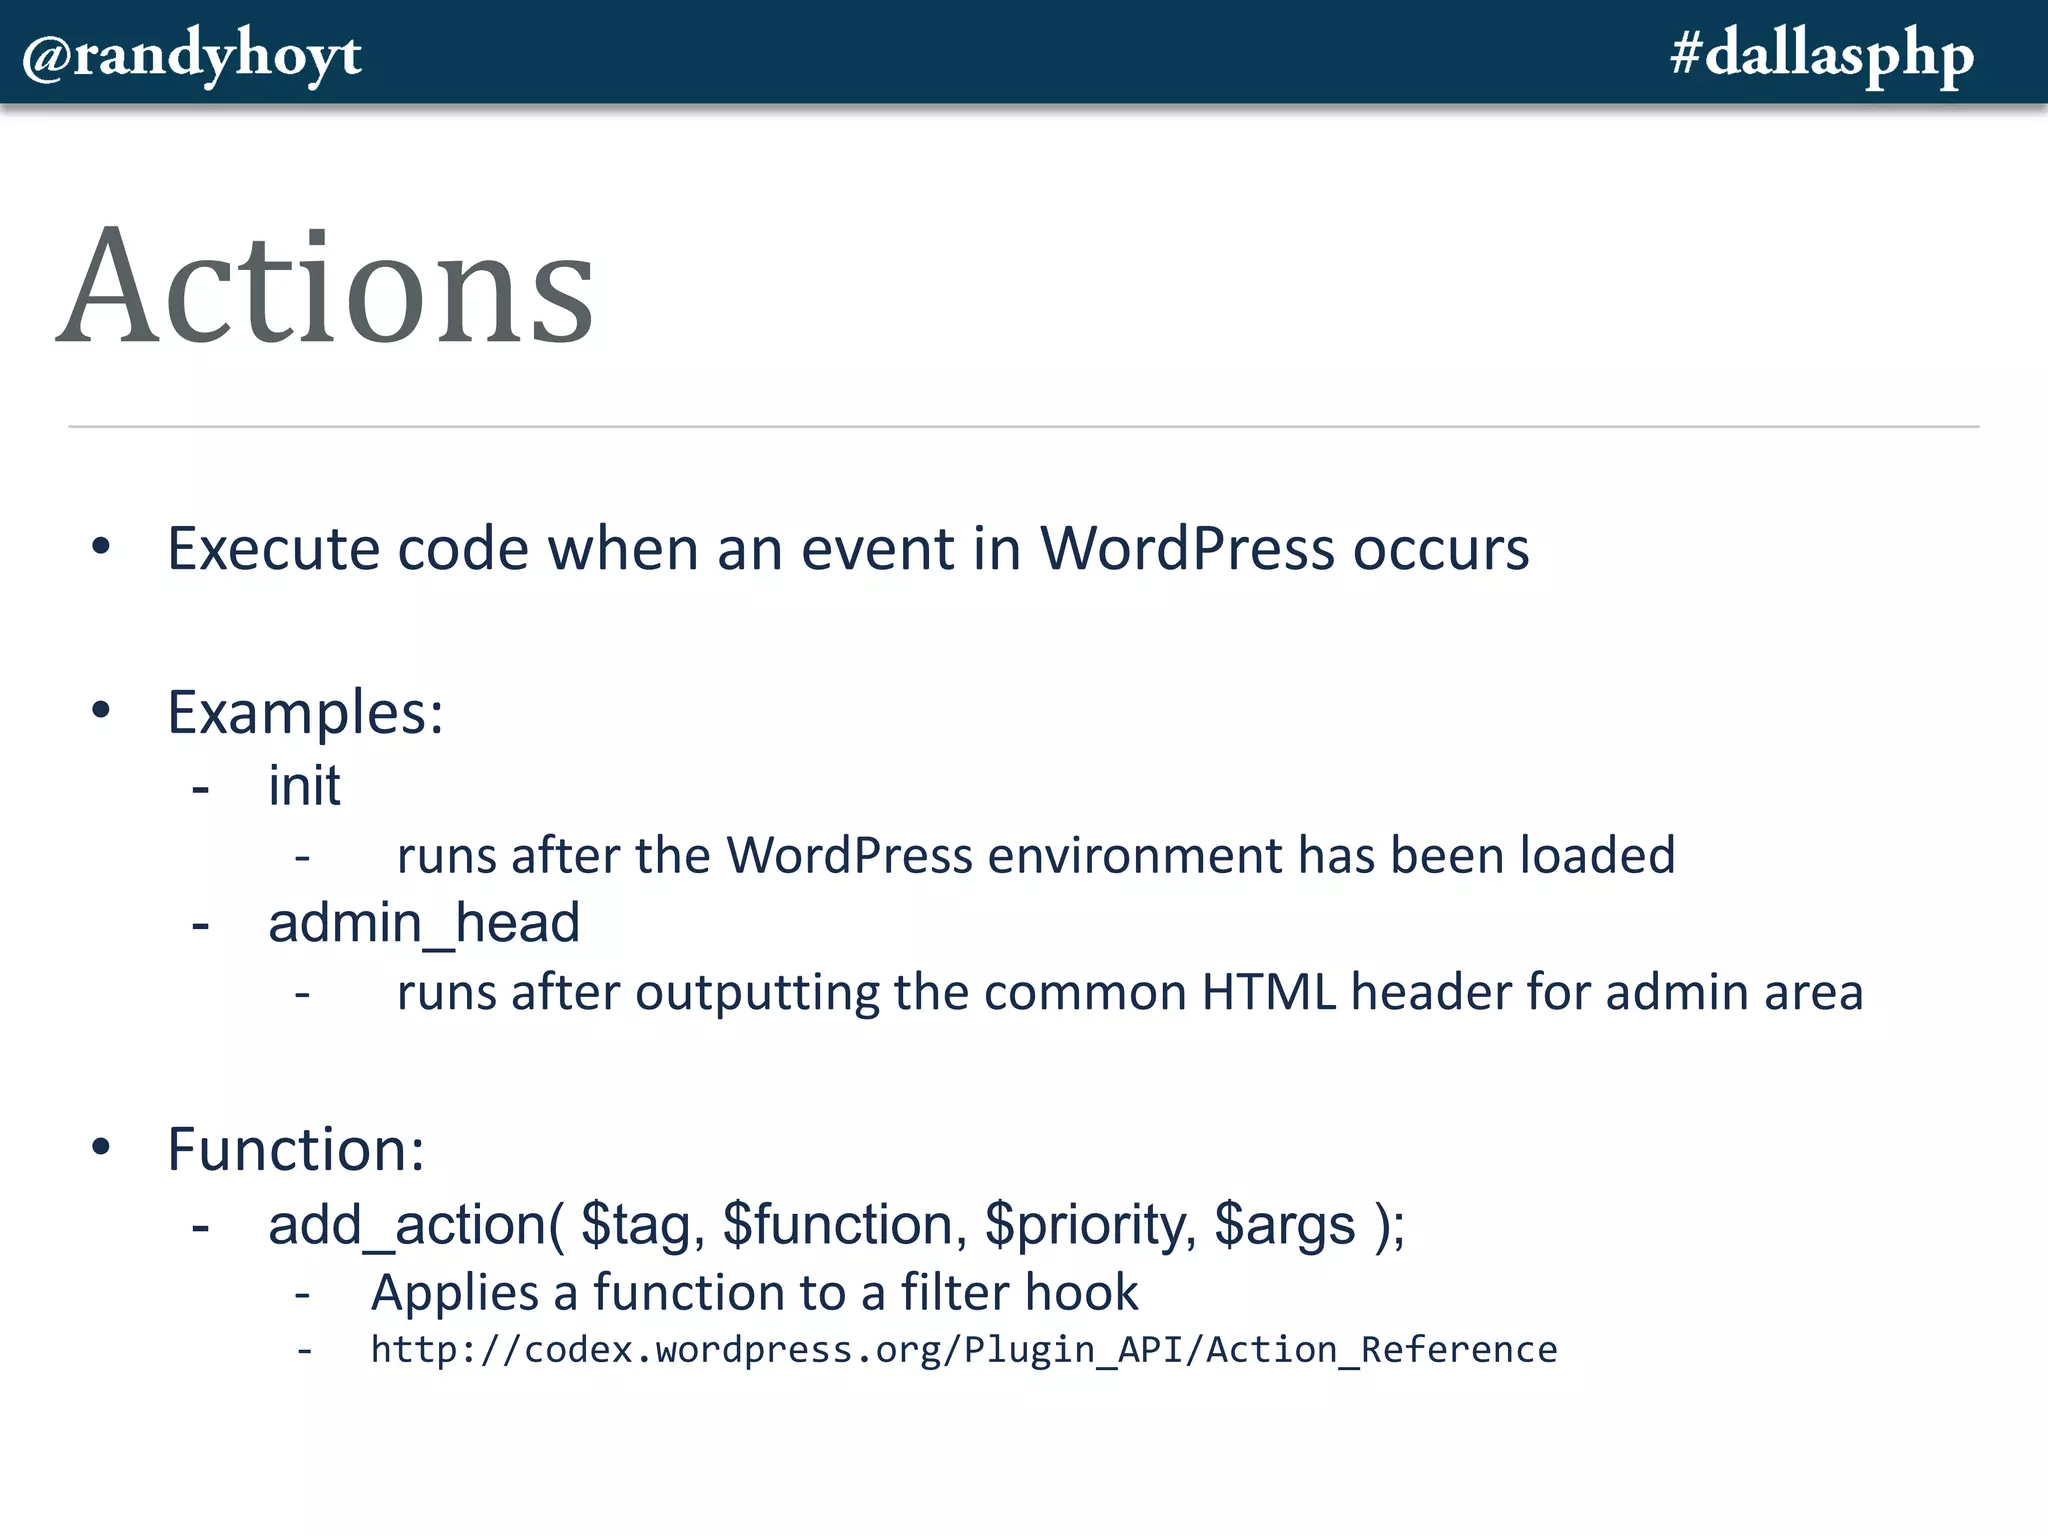2048x1536 pixels.
Task: Select the 'admin_head' list item
Action: click(x=424, y=923)
